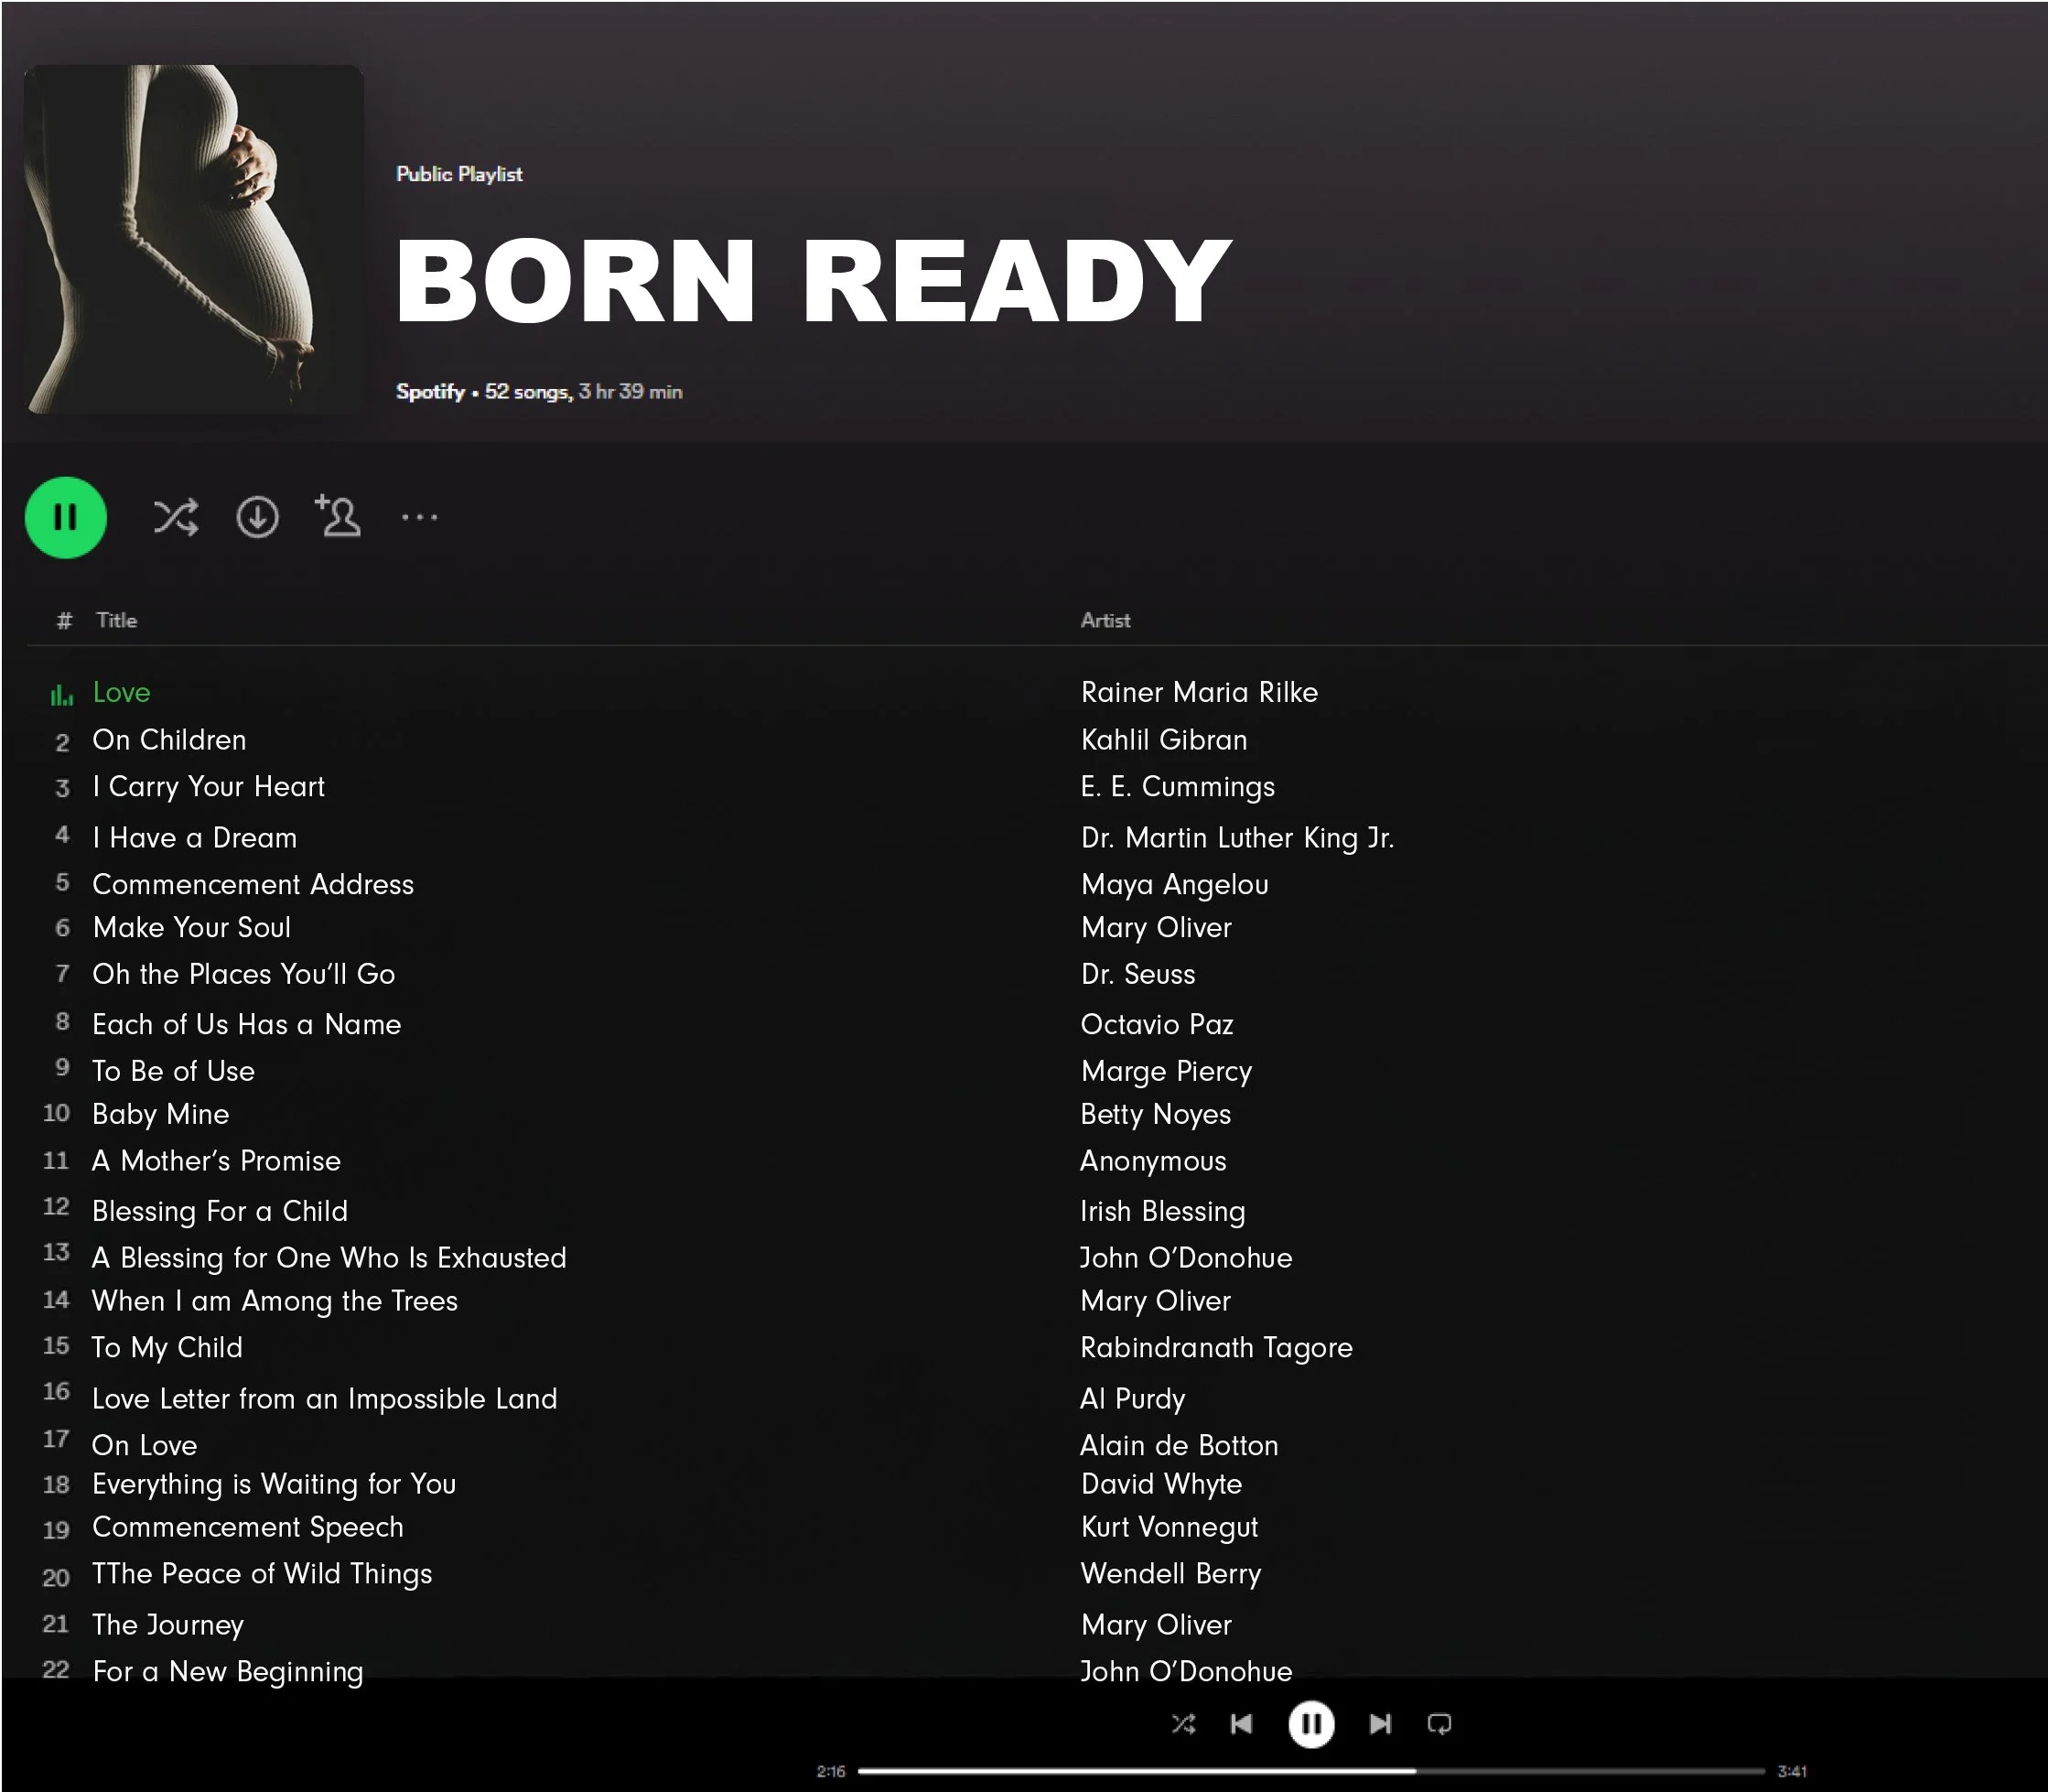Viewport: 2048px width, 1792px height.
Task: Download the BORN READY playlist
Action: pos(258,517)
